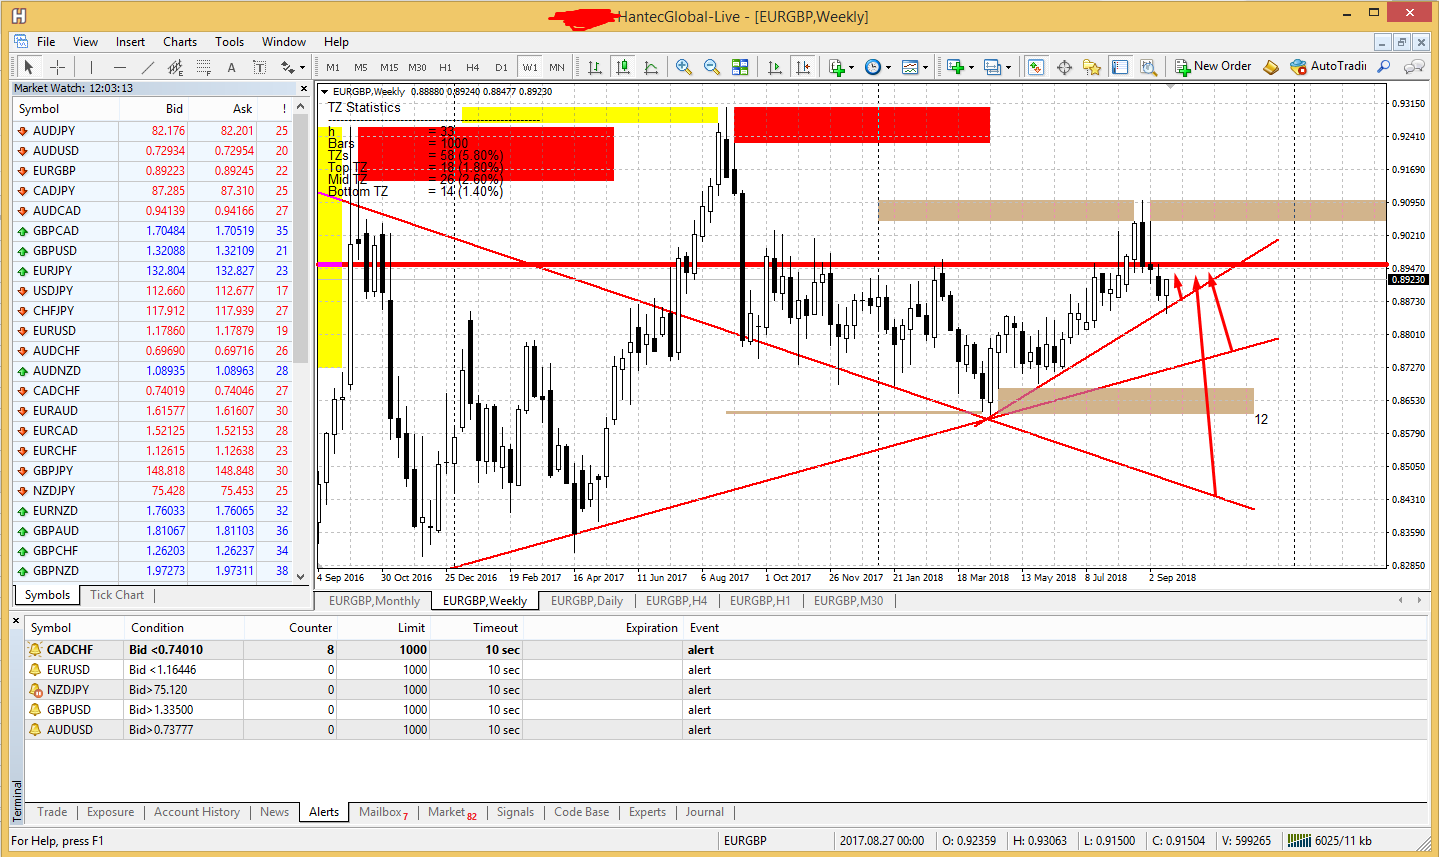
Task: Click the NZDJPY alert bell icon
Action: [36, 690]
